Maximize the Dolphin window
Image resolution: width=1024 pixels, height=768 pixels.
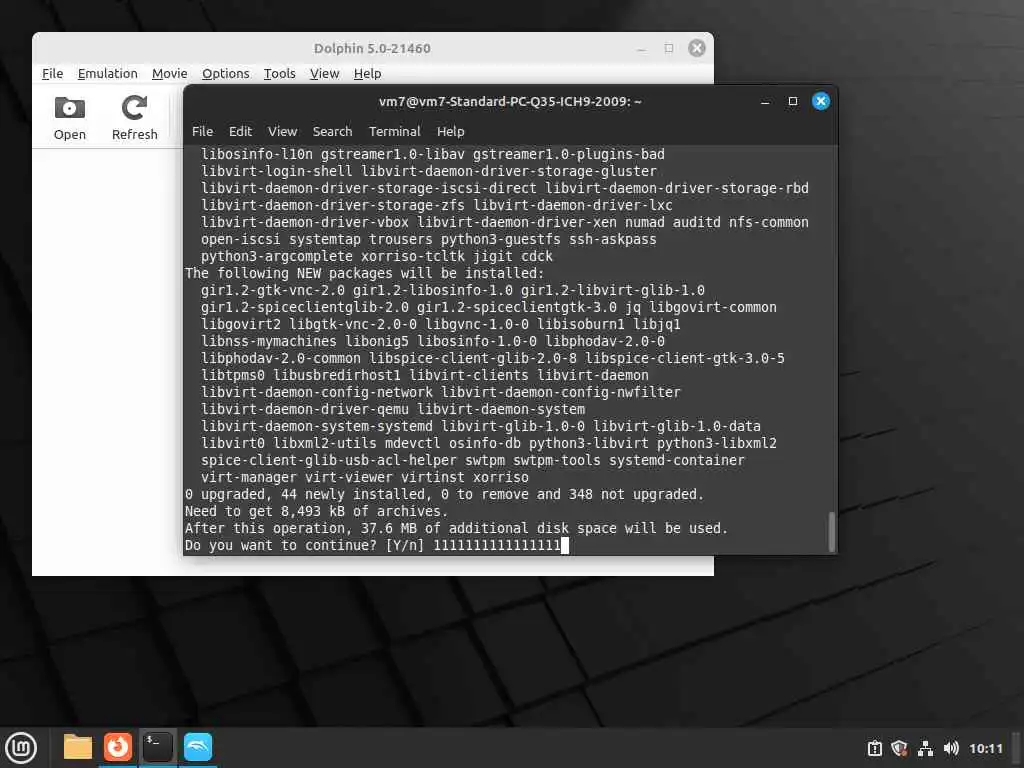pyautogui.click(x=669, y=48)
